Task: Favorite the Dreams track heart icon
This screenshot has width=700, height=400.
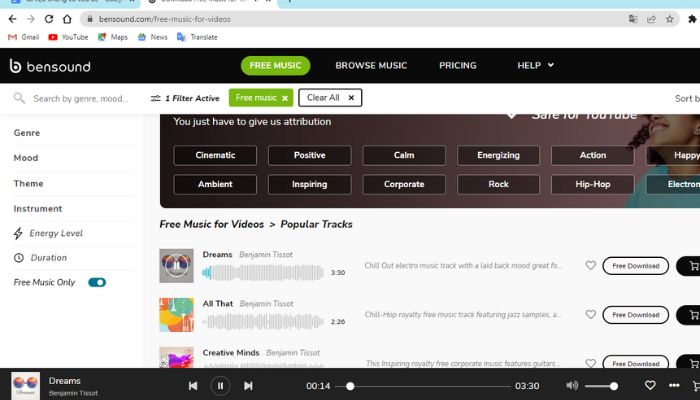Action: (591, 266)
